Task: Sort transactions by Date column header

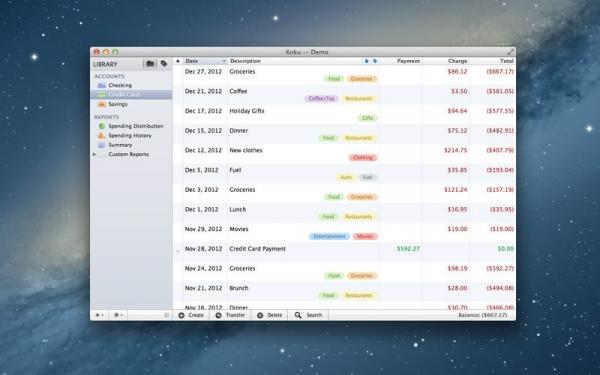Action: coord(205,61)
